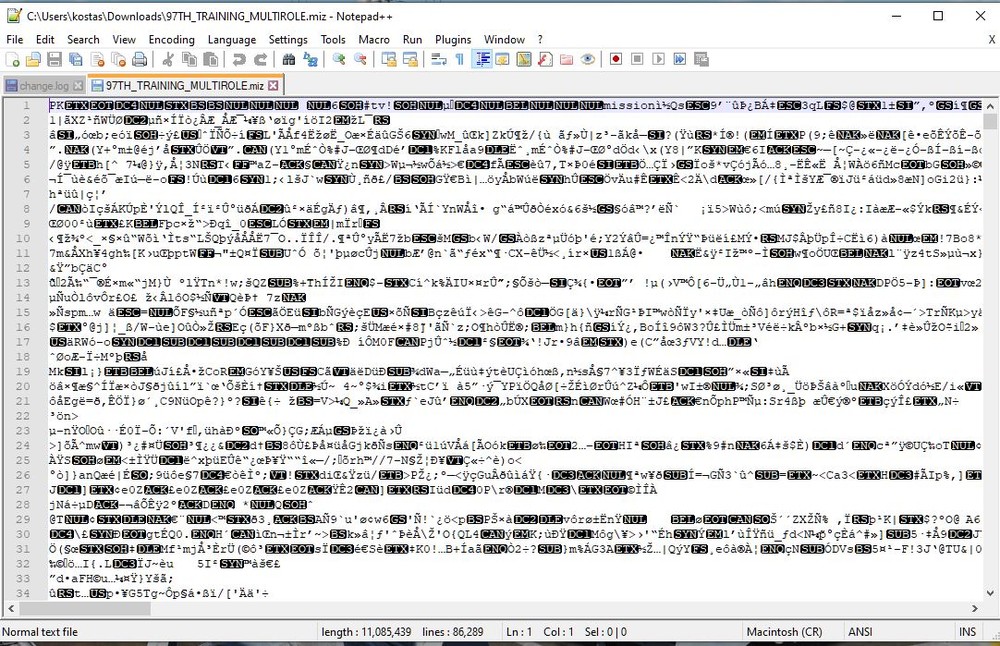This screenshot has height=646, width=1000.
Task: Print the document using the Print icon
Action: pyautogui.click(x=140, y=60)
